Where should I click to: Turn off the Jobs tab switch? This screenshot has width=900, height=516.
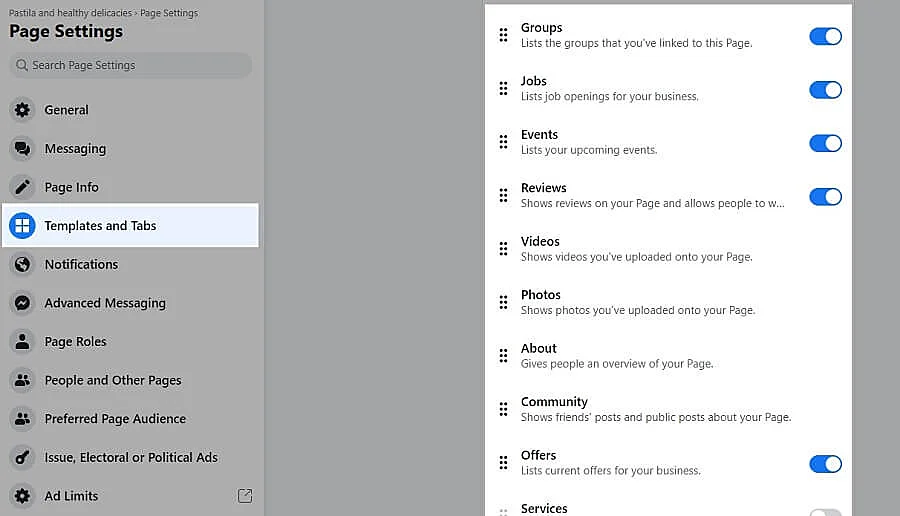[825, 90]
